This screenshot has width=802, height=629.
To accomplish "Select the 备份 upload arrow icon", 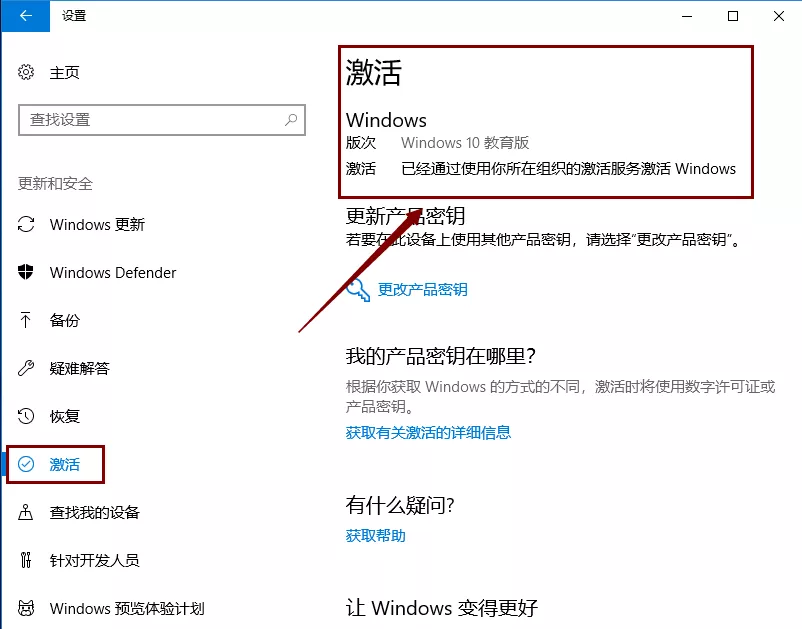I will click(x=26, y=320).
